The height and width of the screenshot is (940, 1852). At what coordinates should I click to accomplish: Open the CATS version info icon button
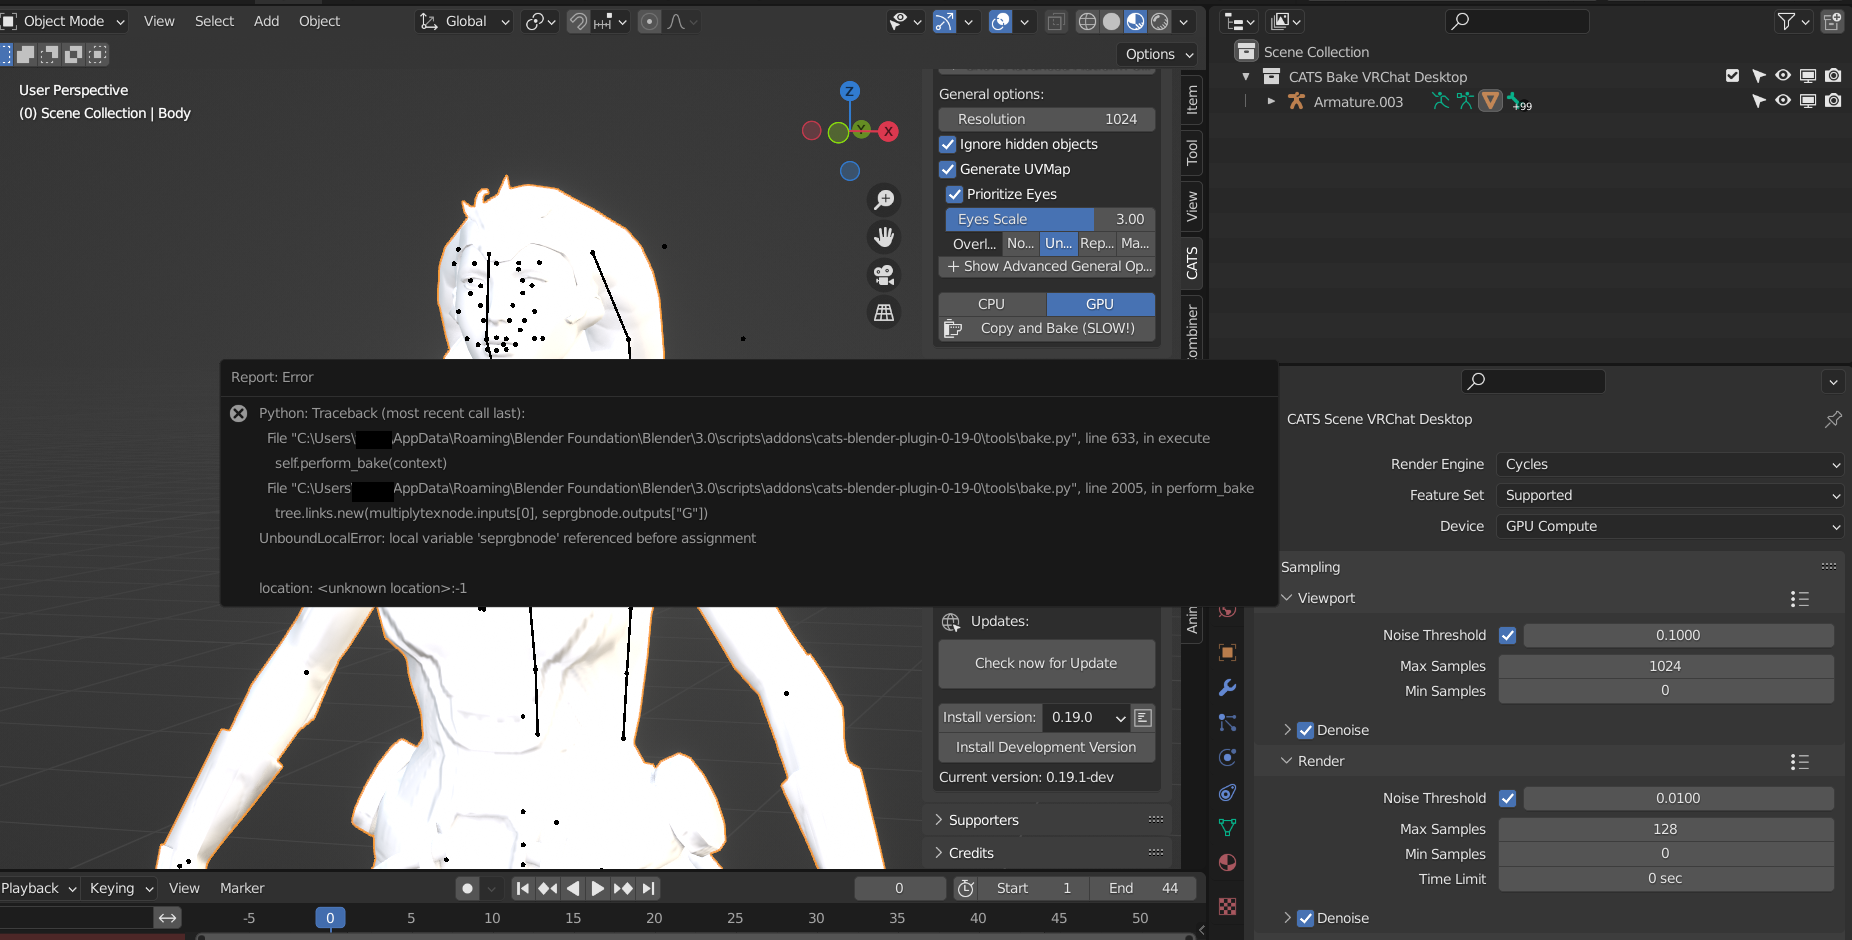[1143, 717]
